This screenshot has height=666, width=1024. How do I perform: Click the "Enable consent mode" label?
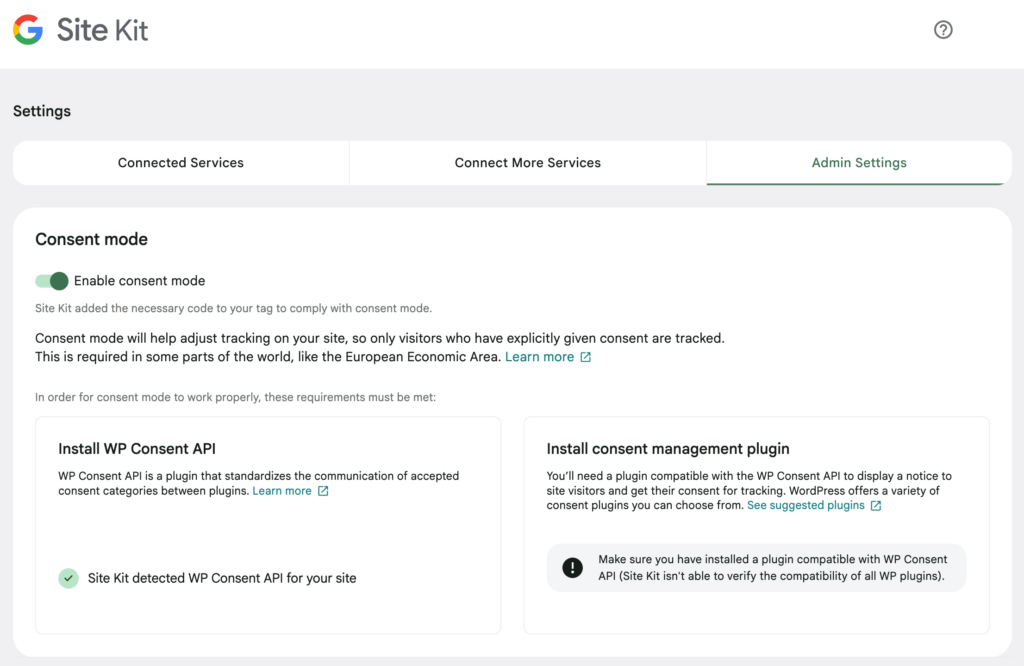pyautogui.click(x=139, y=281)
